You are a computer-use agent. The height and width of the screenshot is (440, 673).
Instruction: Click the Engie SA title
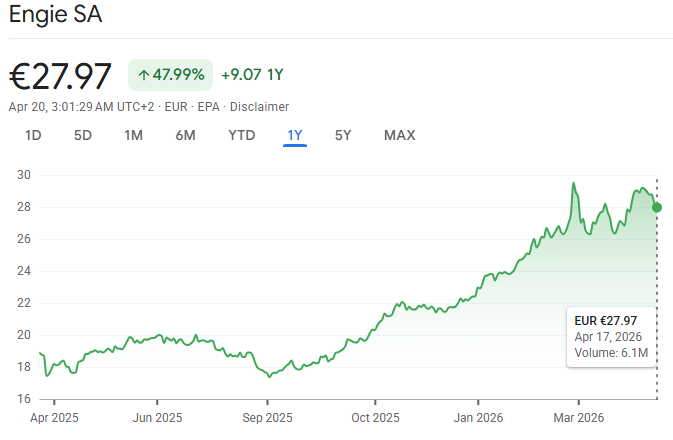point(55,14)
